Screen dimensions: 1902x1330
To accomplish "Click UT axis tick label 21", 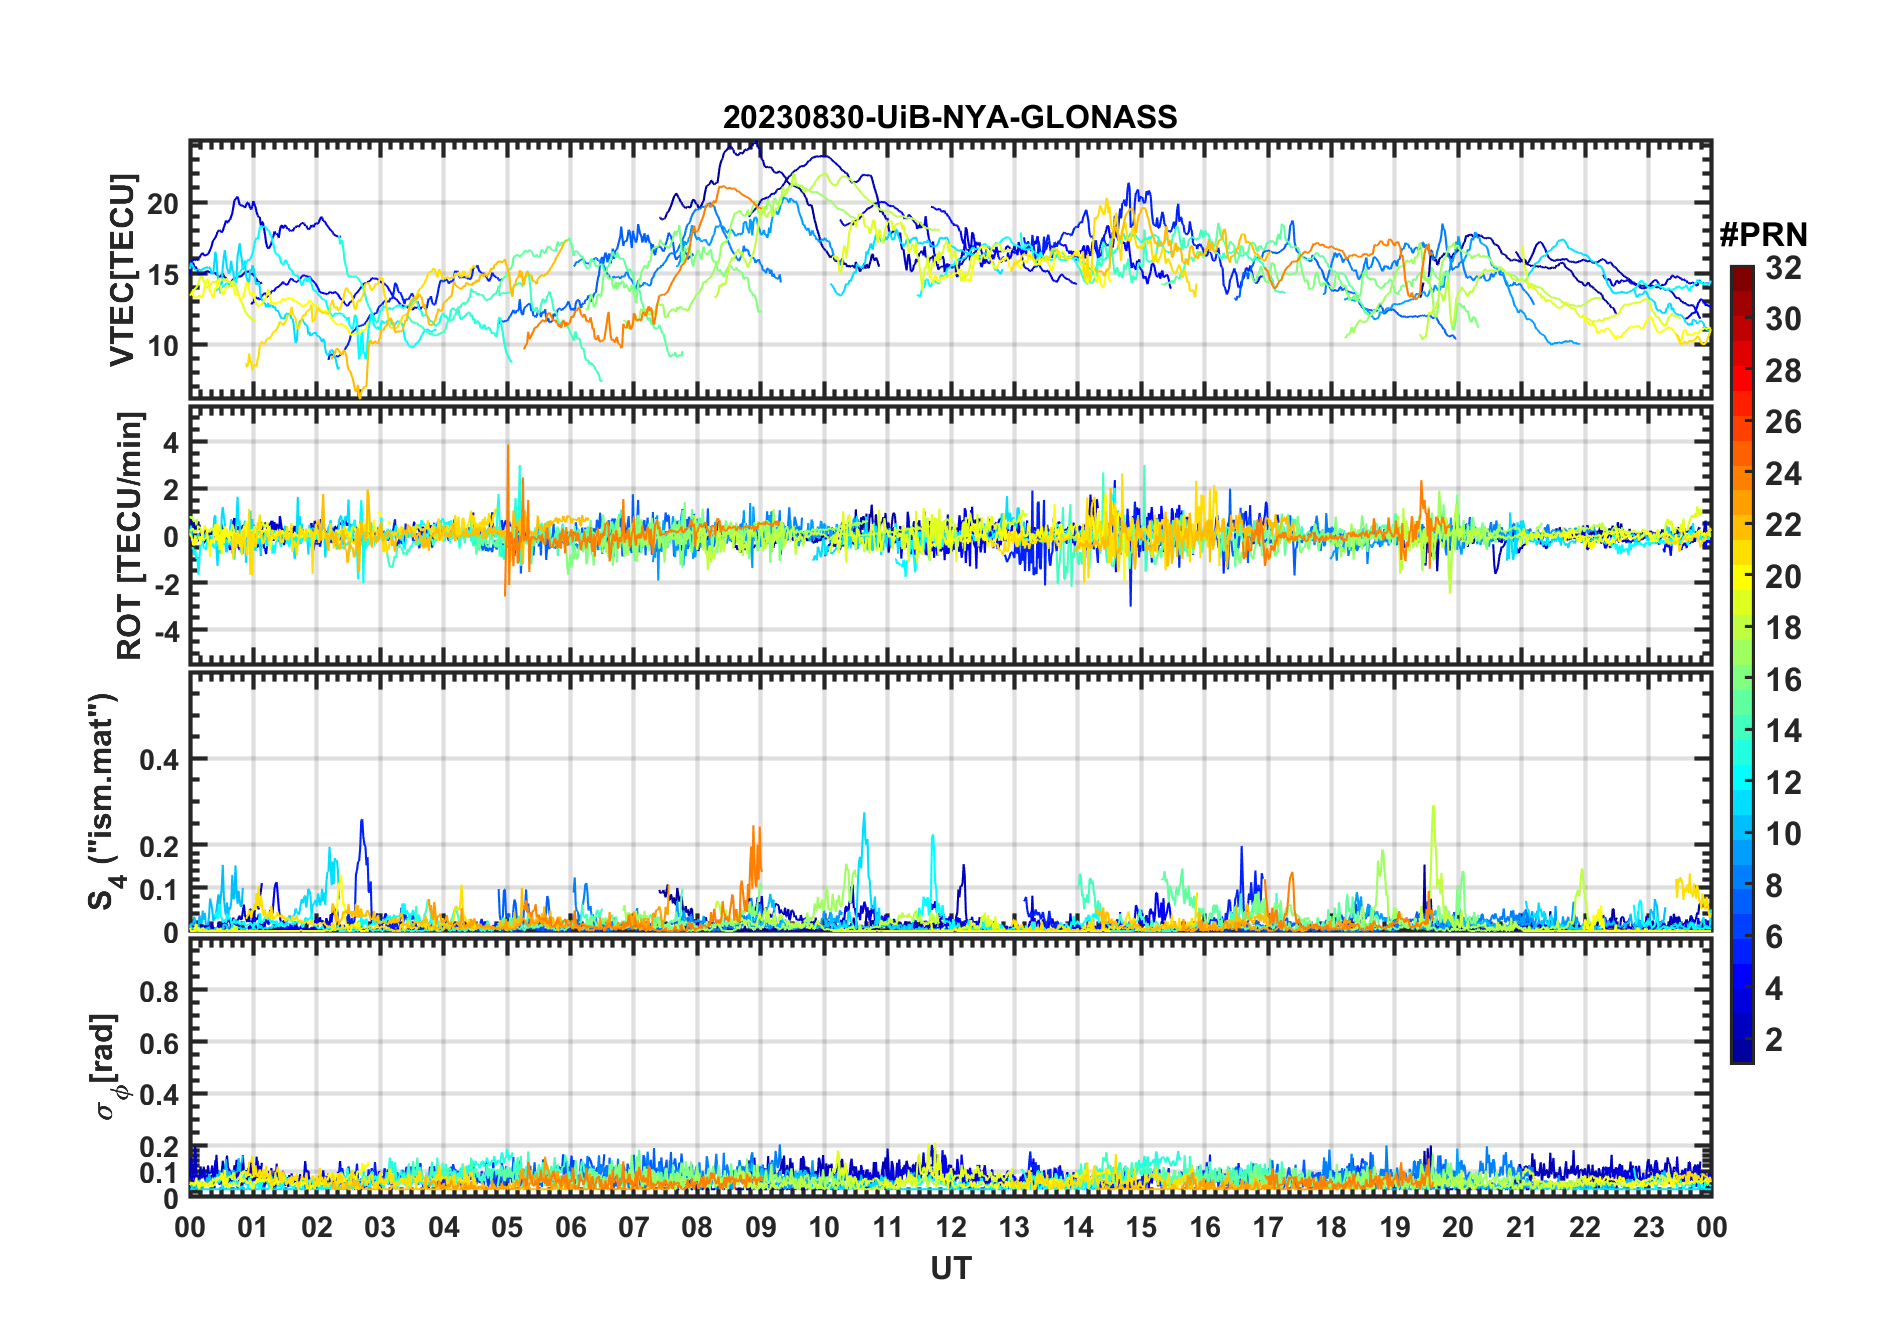I will click(x=1522, y=1228).
